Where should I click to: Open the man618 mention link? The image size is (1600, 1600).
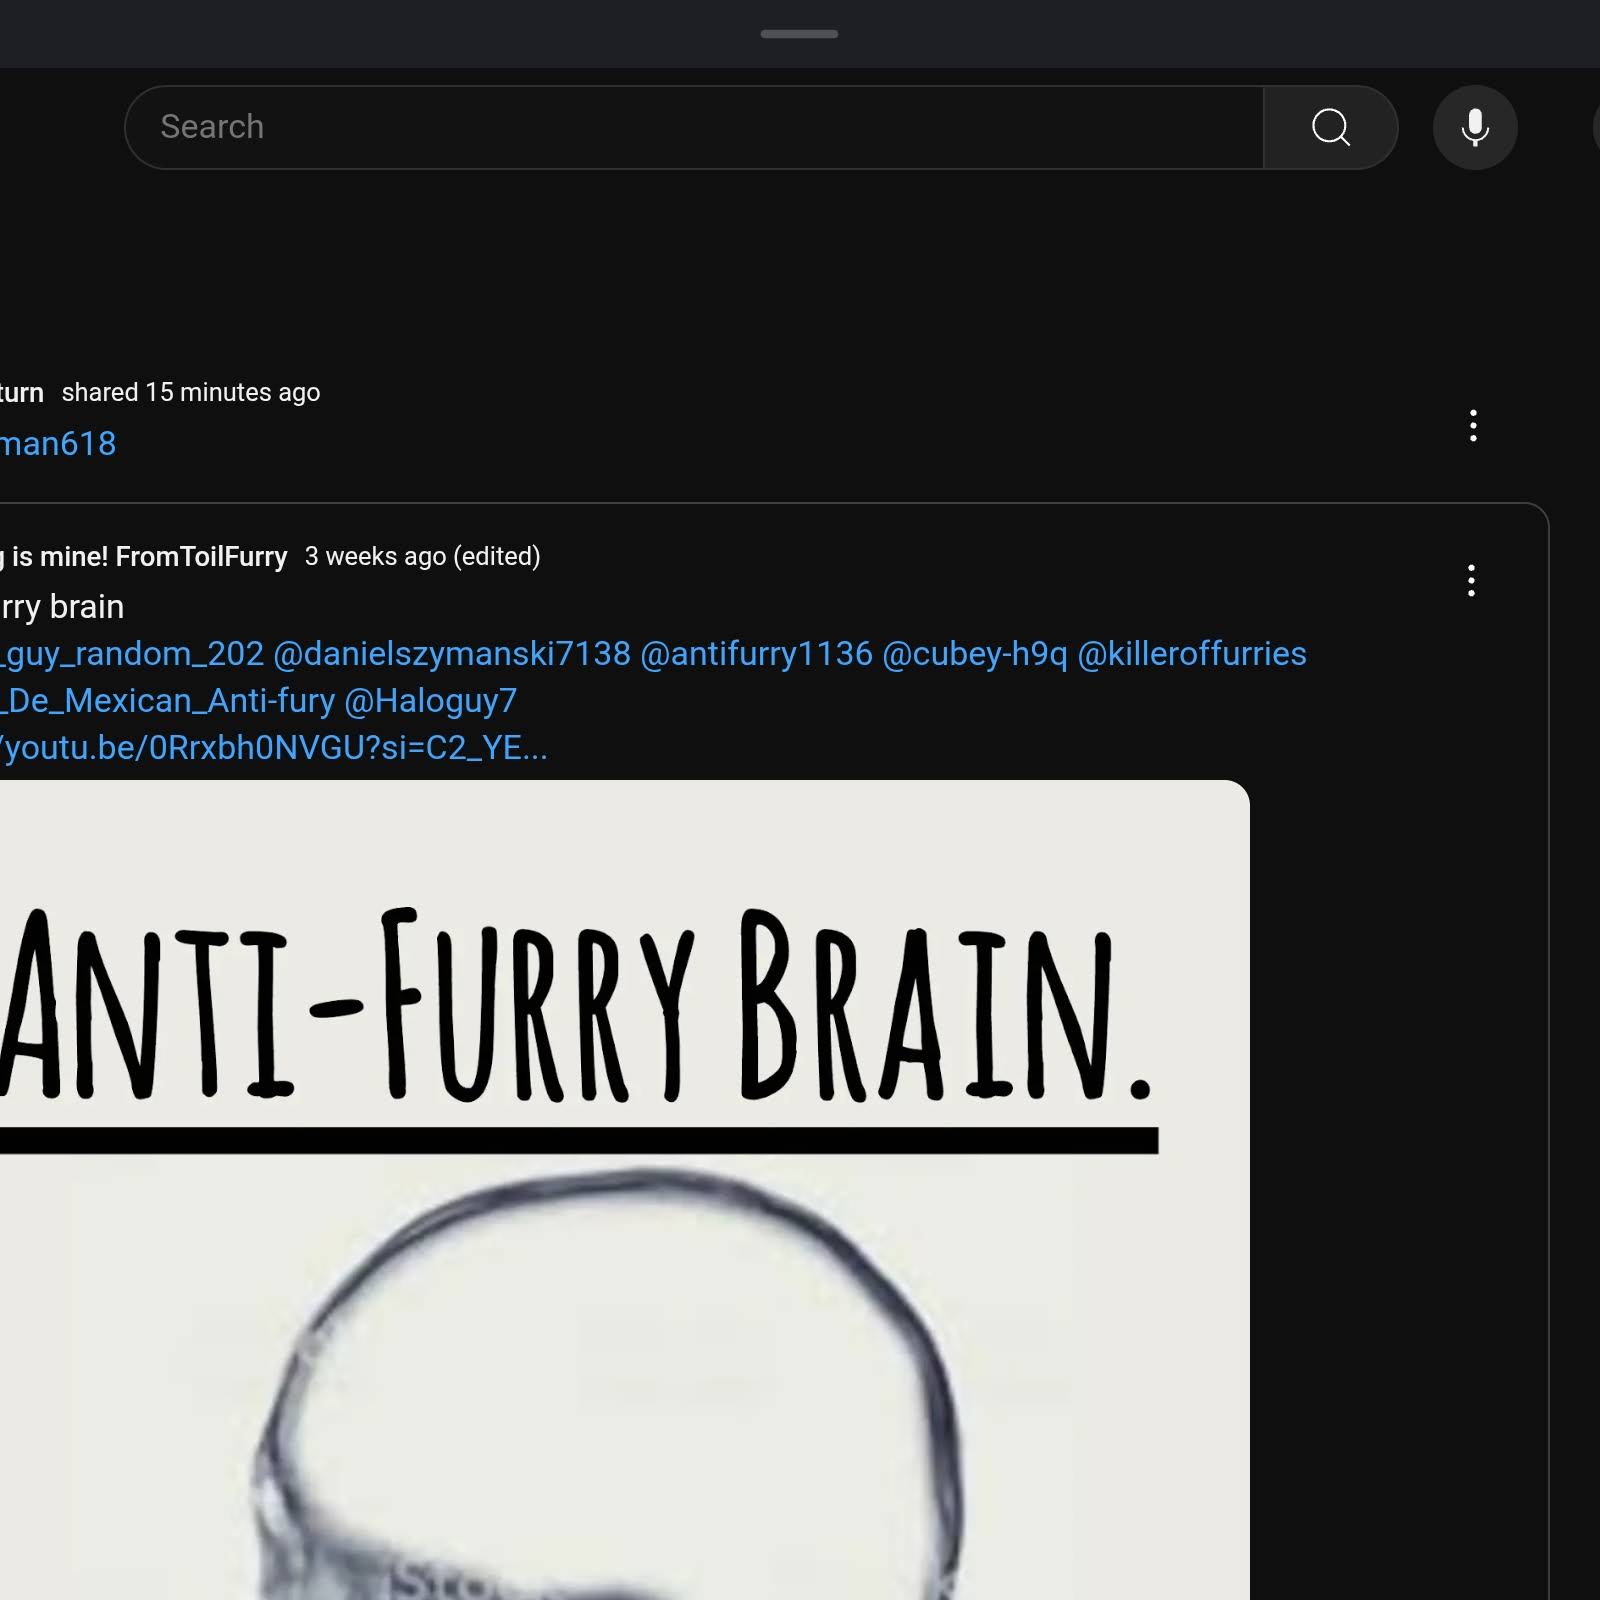coord(58,443)
